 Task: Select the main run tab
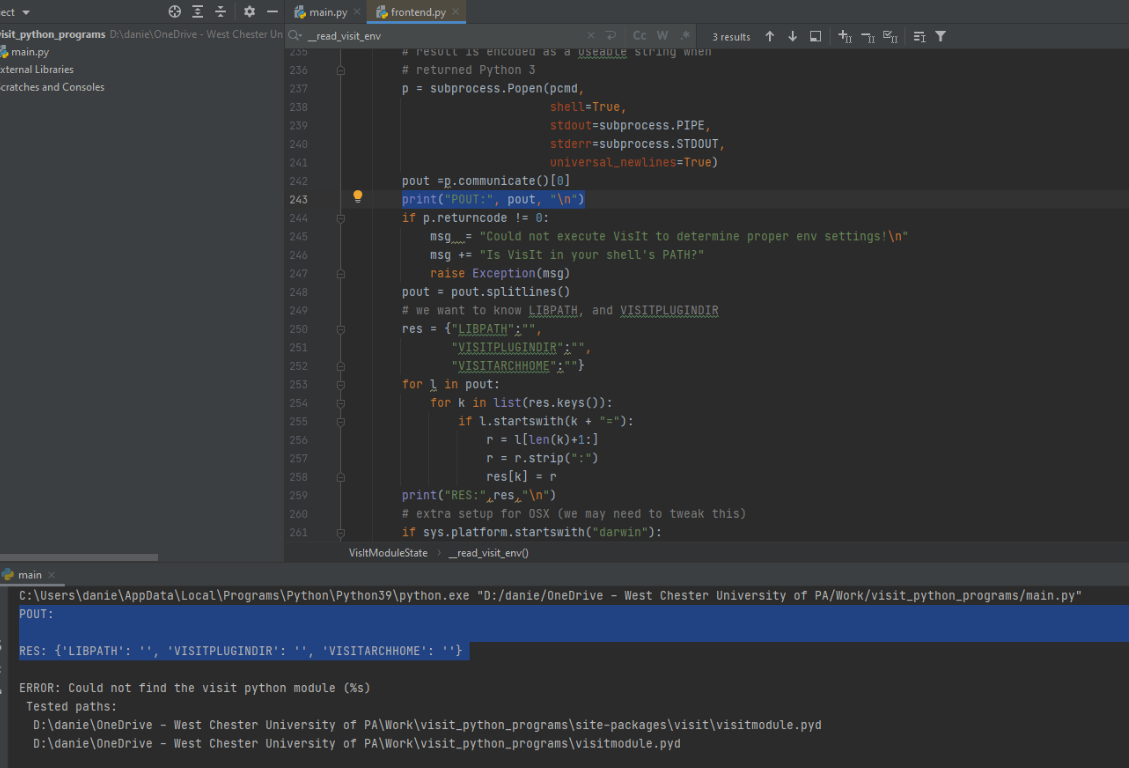[x=30, y=574]
